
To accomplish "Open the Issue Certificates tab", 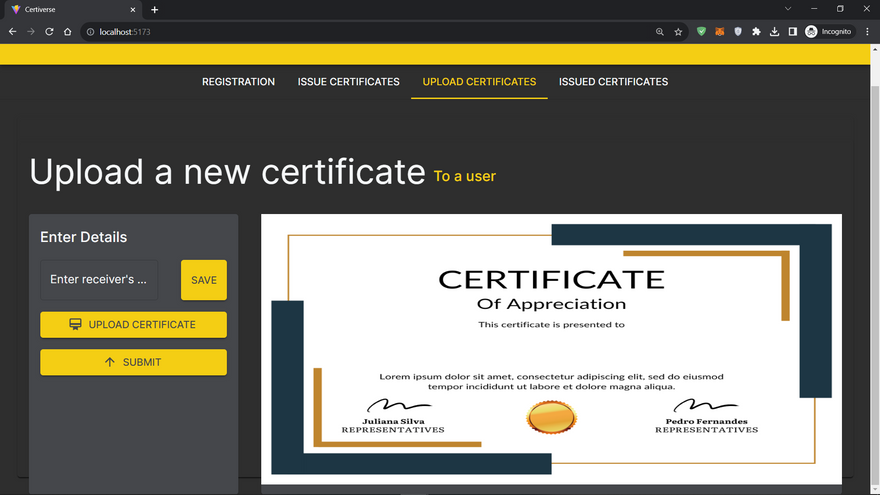I will (x=348, y=82).
